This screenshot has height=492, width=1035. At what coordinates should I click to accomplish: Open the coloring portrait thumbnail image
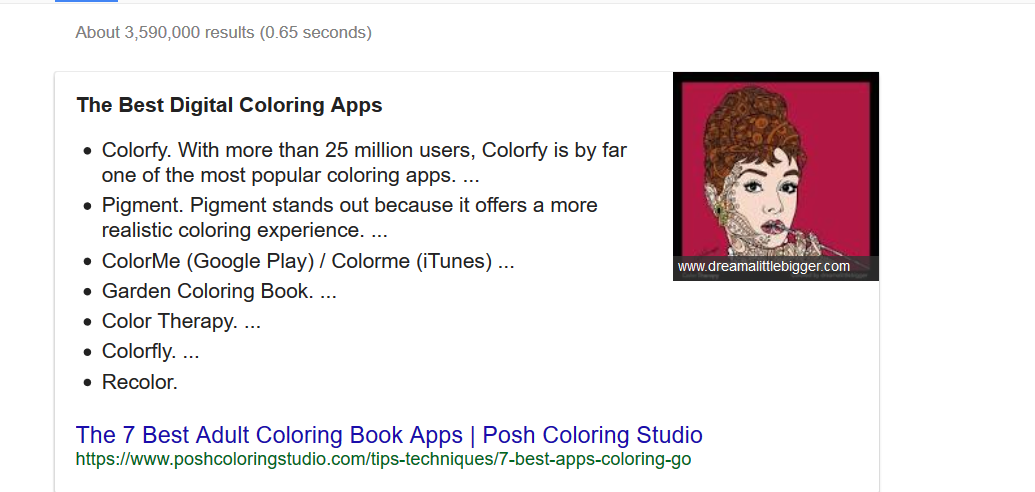pyautogui.click(x=776, y=164)
